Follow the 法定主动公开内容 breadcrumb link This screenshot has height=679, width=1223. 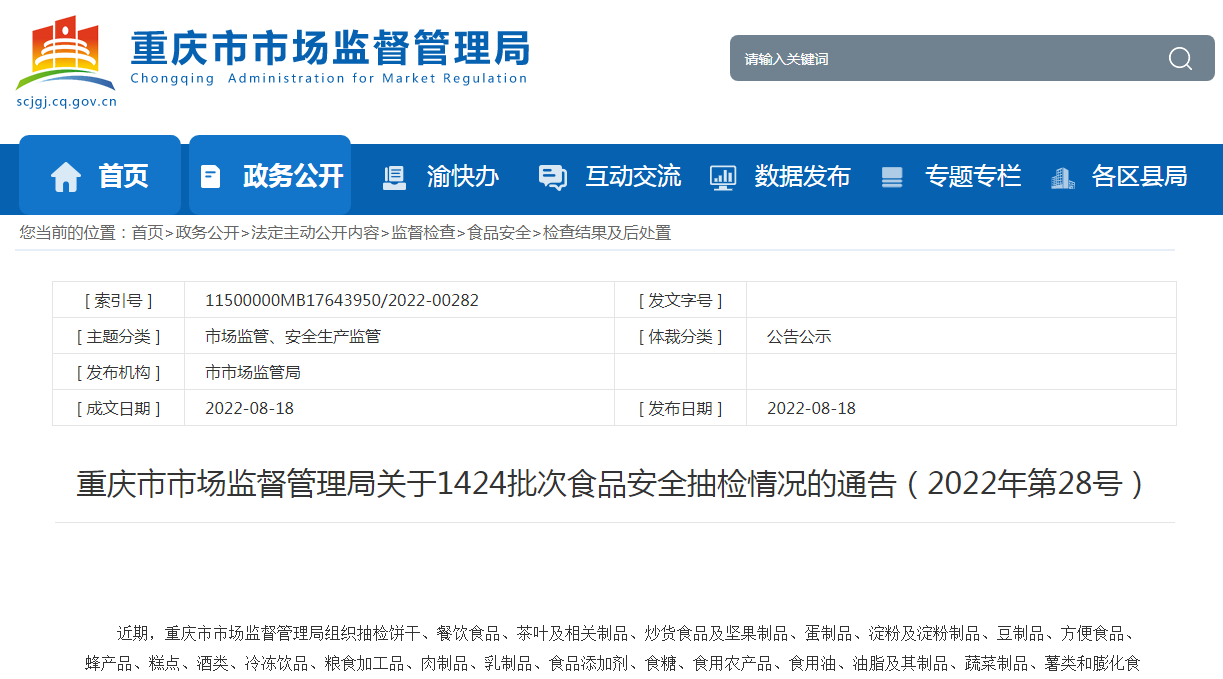(x=315, y=233)
